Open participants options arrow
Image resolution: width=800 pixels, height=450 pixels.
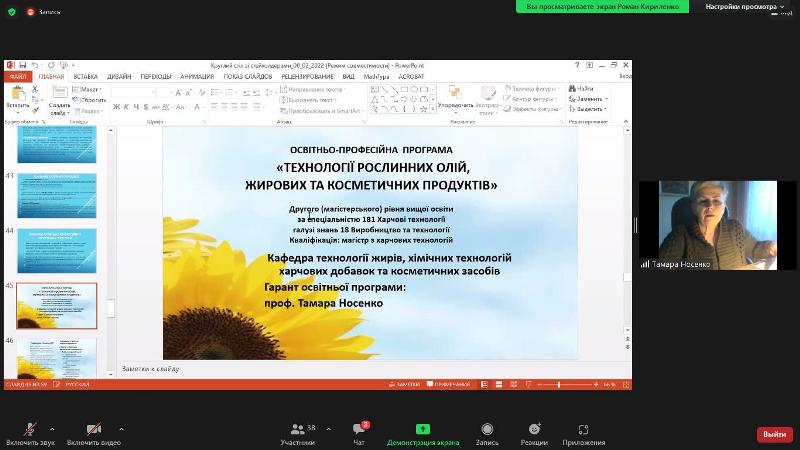pos(329,429)
